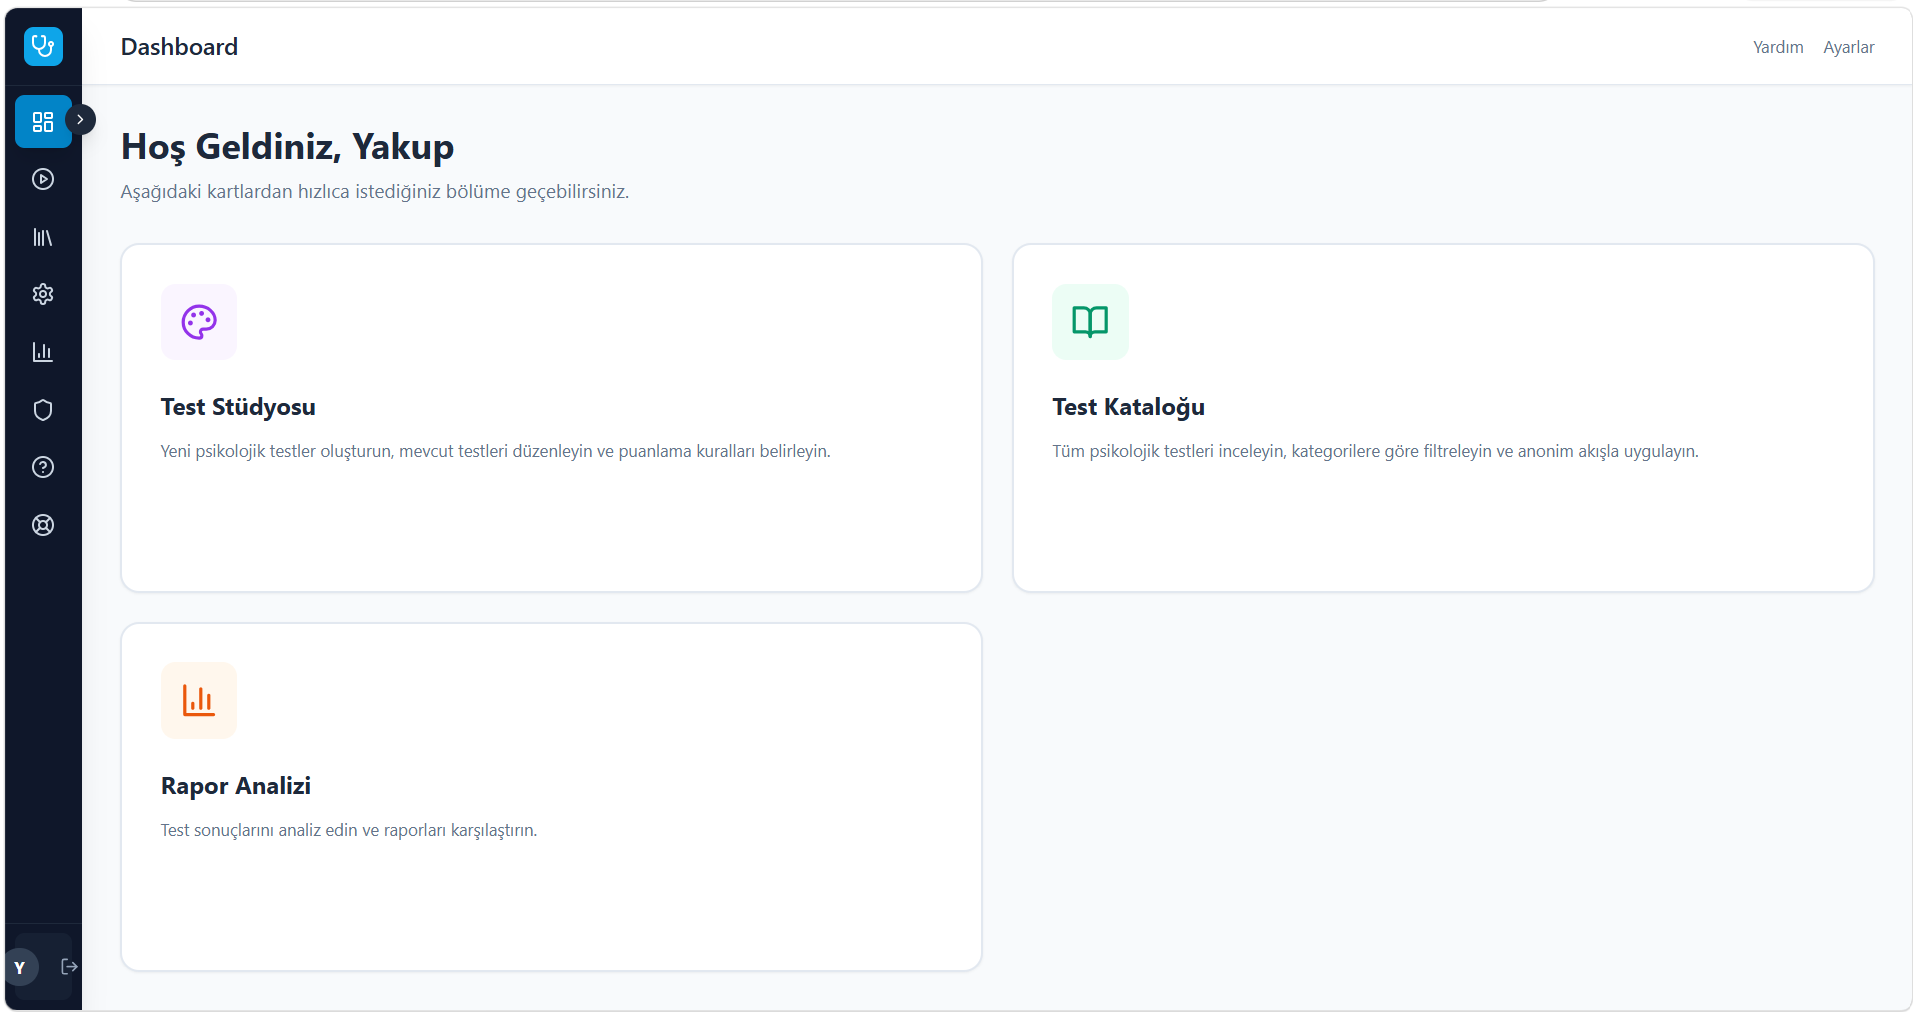
Task: Open the dashboard grid icon in sidebar
Action: tap(43, 122)
